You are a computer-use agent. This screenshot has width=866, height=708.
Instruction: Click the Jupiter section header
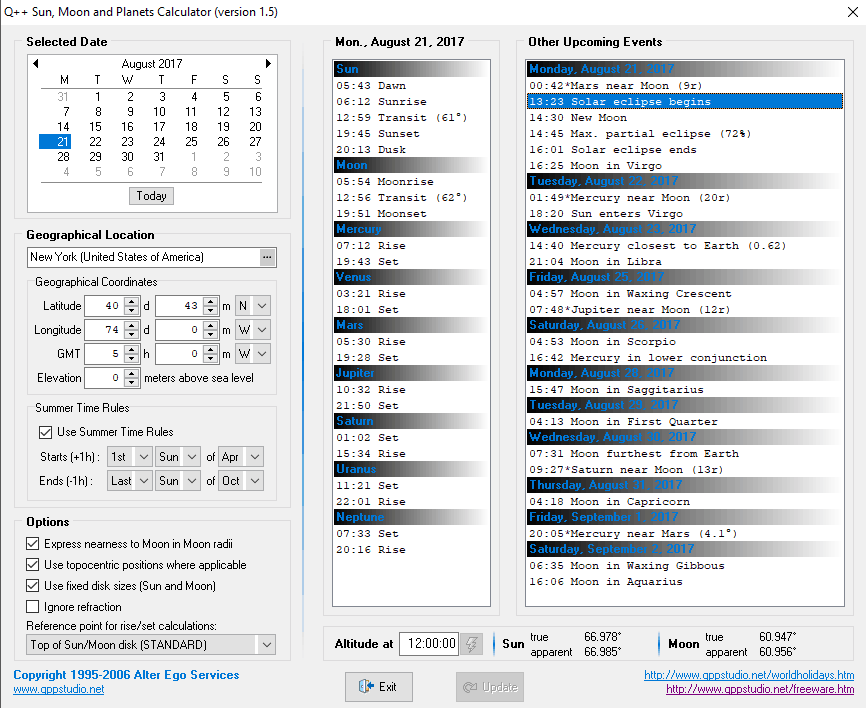click(411, 373)
